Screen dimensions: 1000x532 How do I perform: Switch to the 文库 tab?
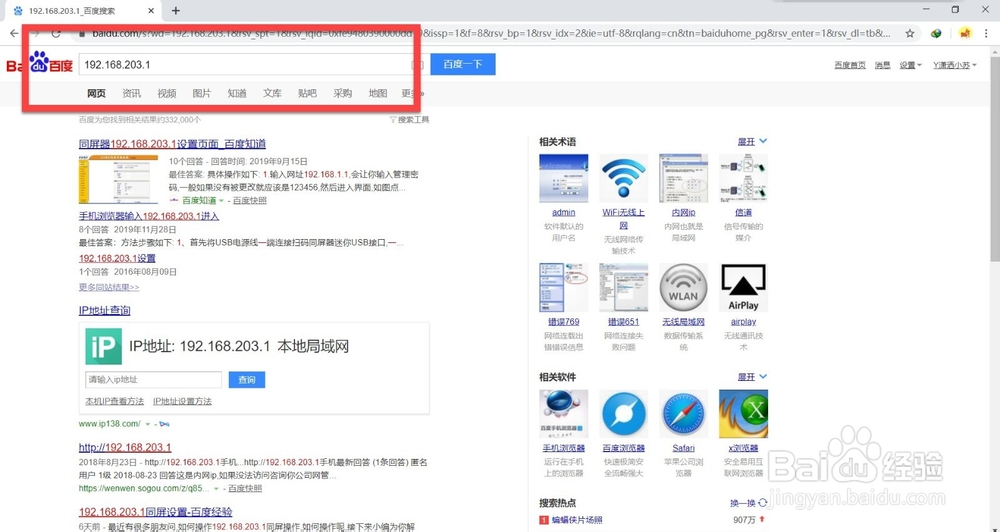(x=272, y=93)
